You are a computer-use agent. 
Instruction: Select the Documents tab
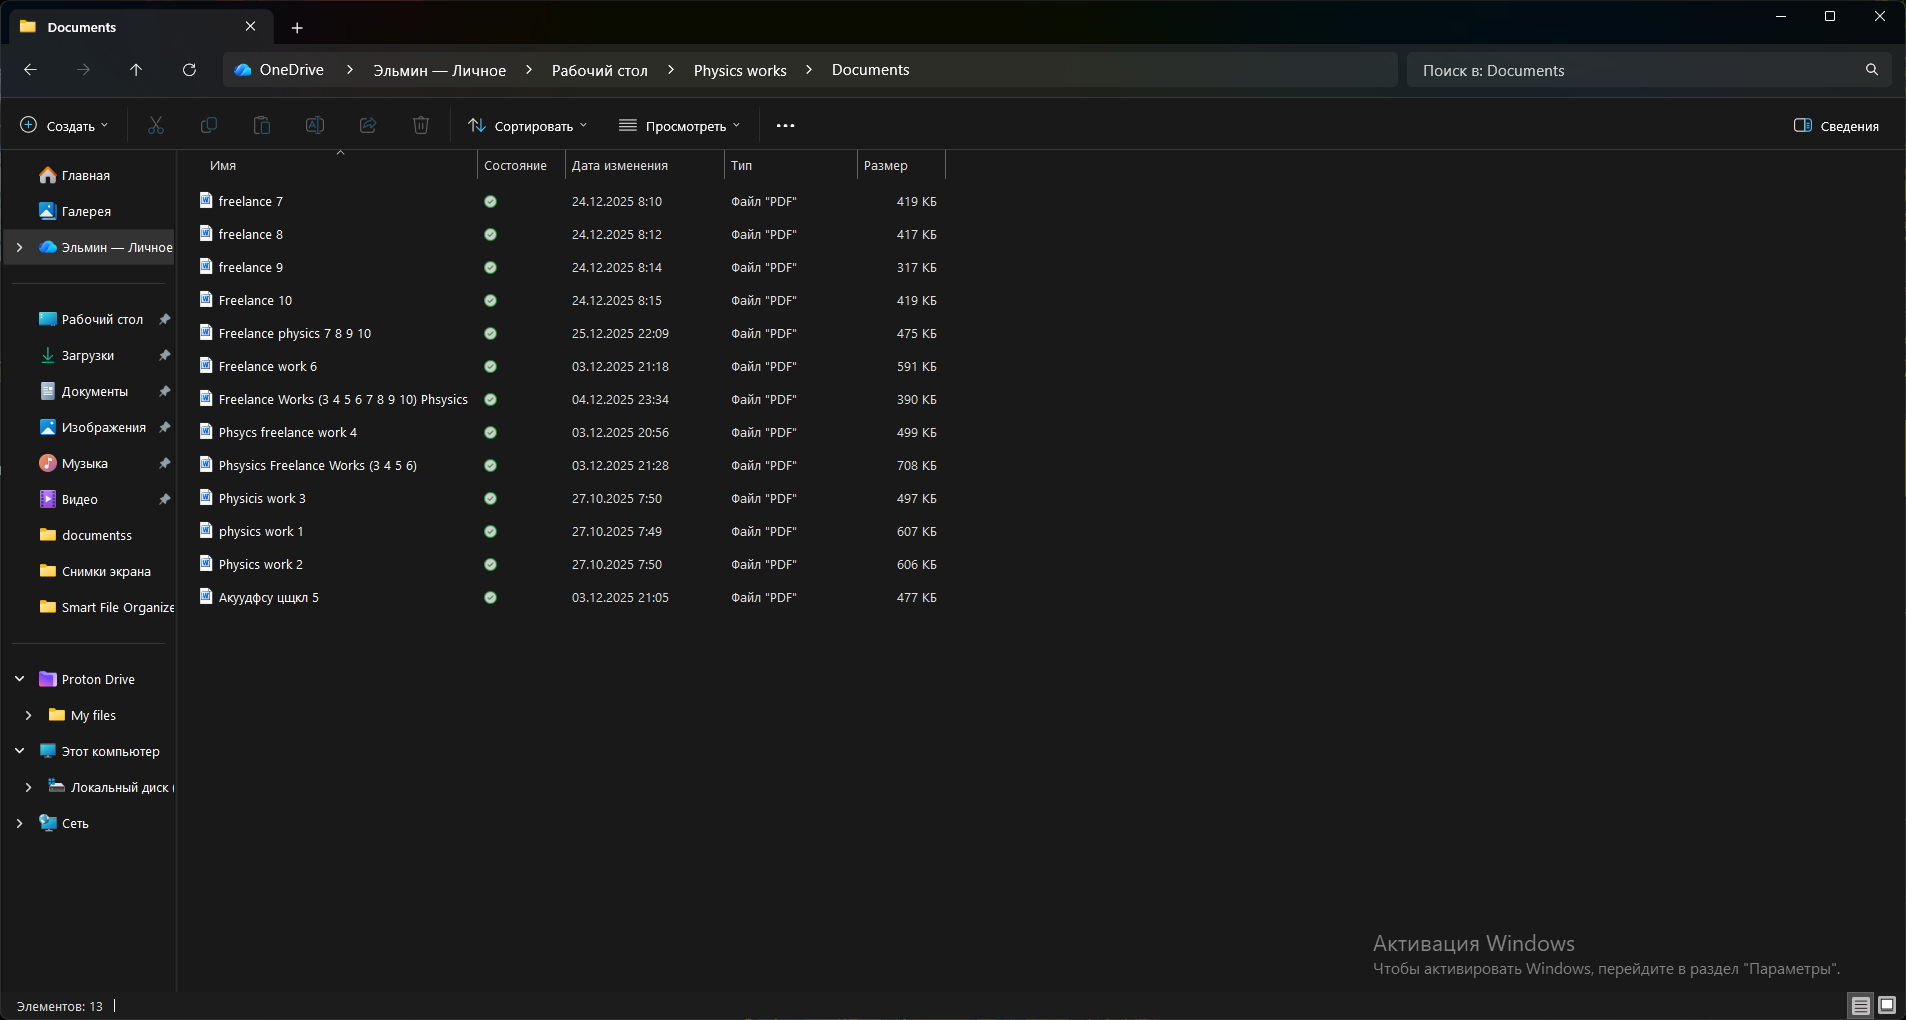point(83,27)
